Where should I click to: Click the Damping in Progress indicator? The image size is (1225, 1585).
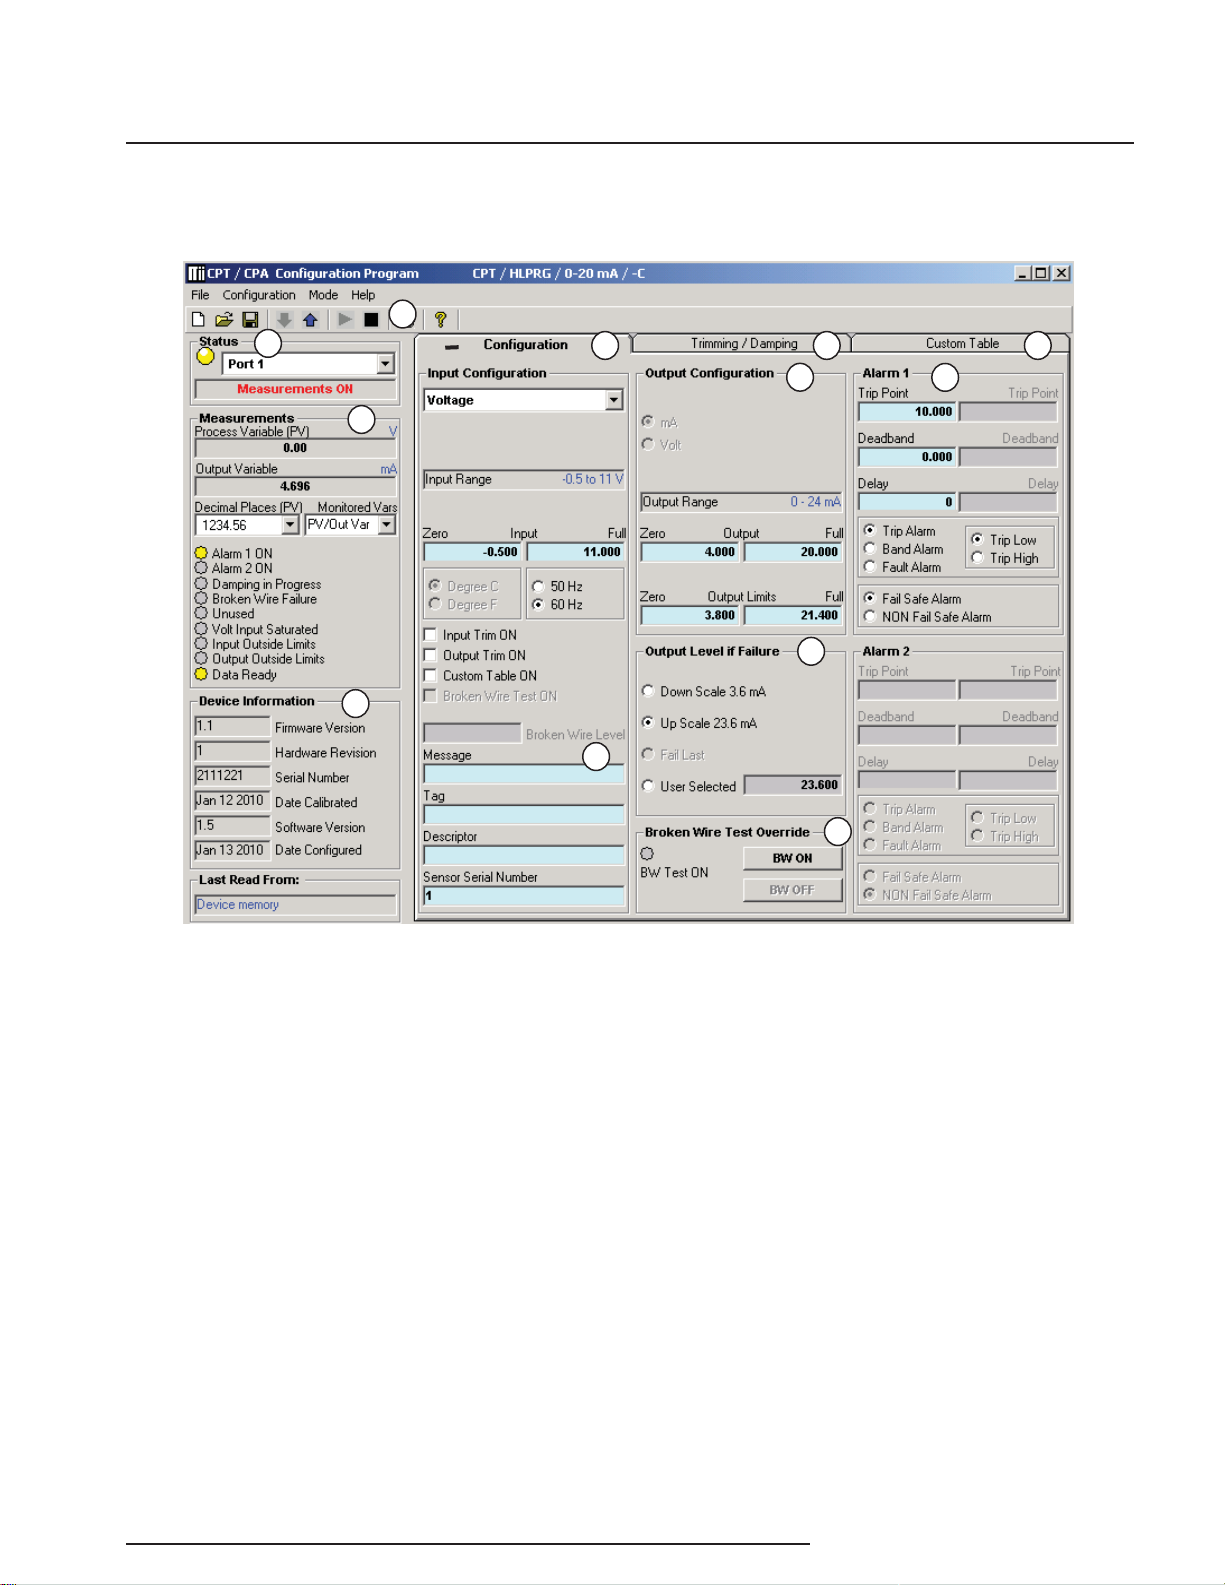[x=201, y=584]
